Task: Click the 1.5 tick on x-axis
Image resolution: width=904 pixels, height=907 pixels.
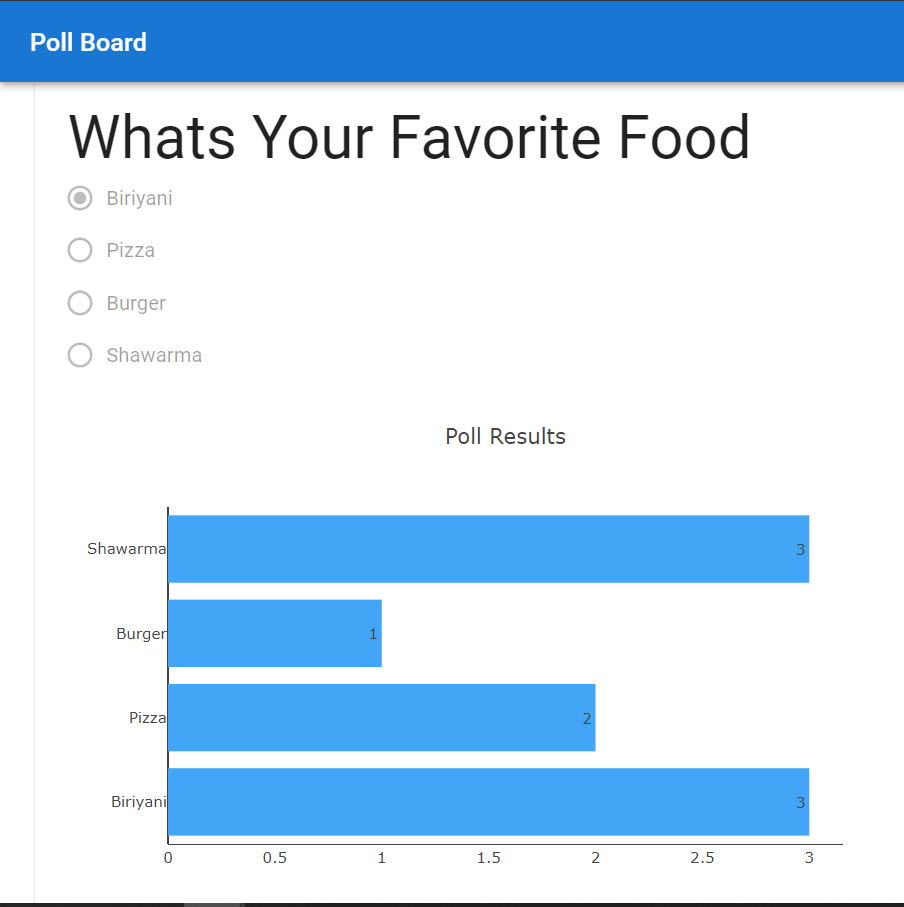Action: point(488,858)
